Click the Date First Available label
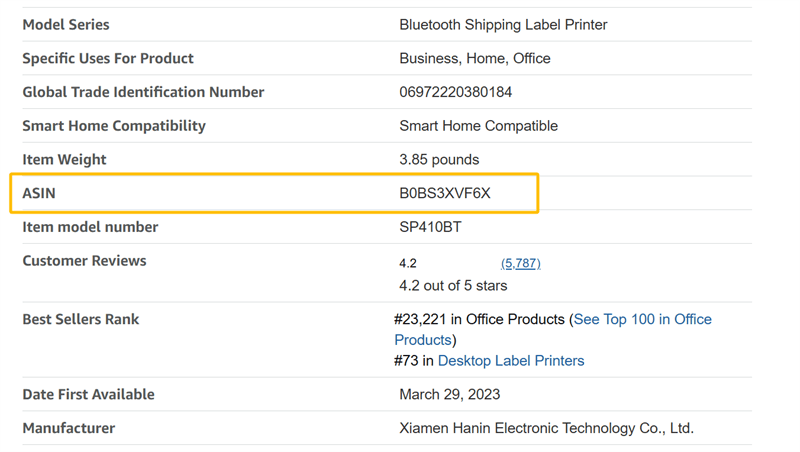This screenshot has width=800, height=452. [88, 394]
